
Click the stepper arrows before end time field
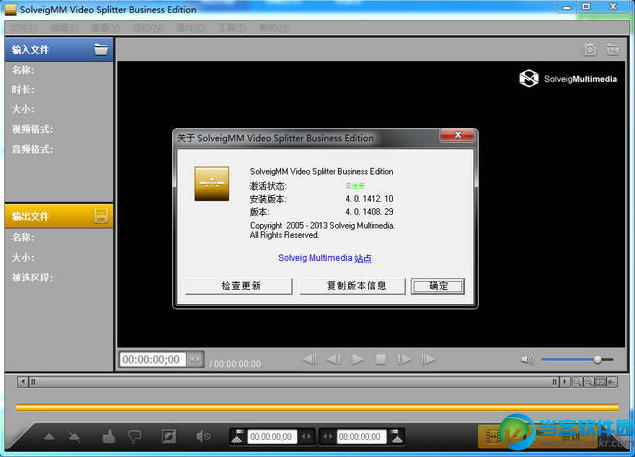pos(327,437)
